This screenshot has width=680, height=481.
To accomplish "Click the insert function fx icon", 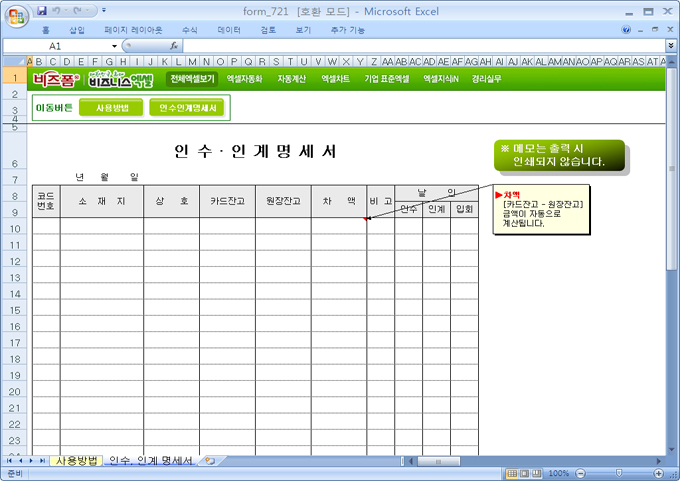I will click(174, 46).
